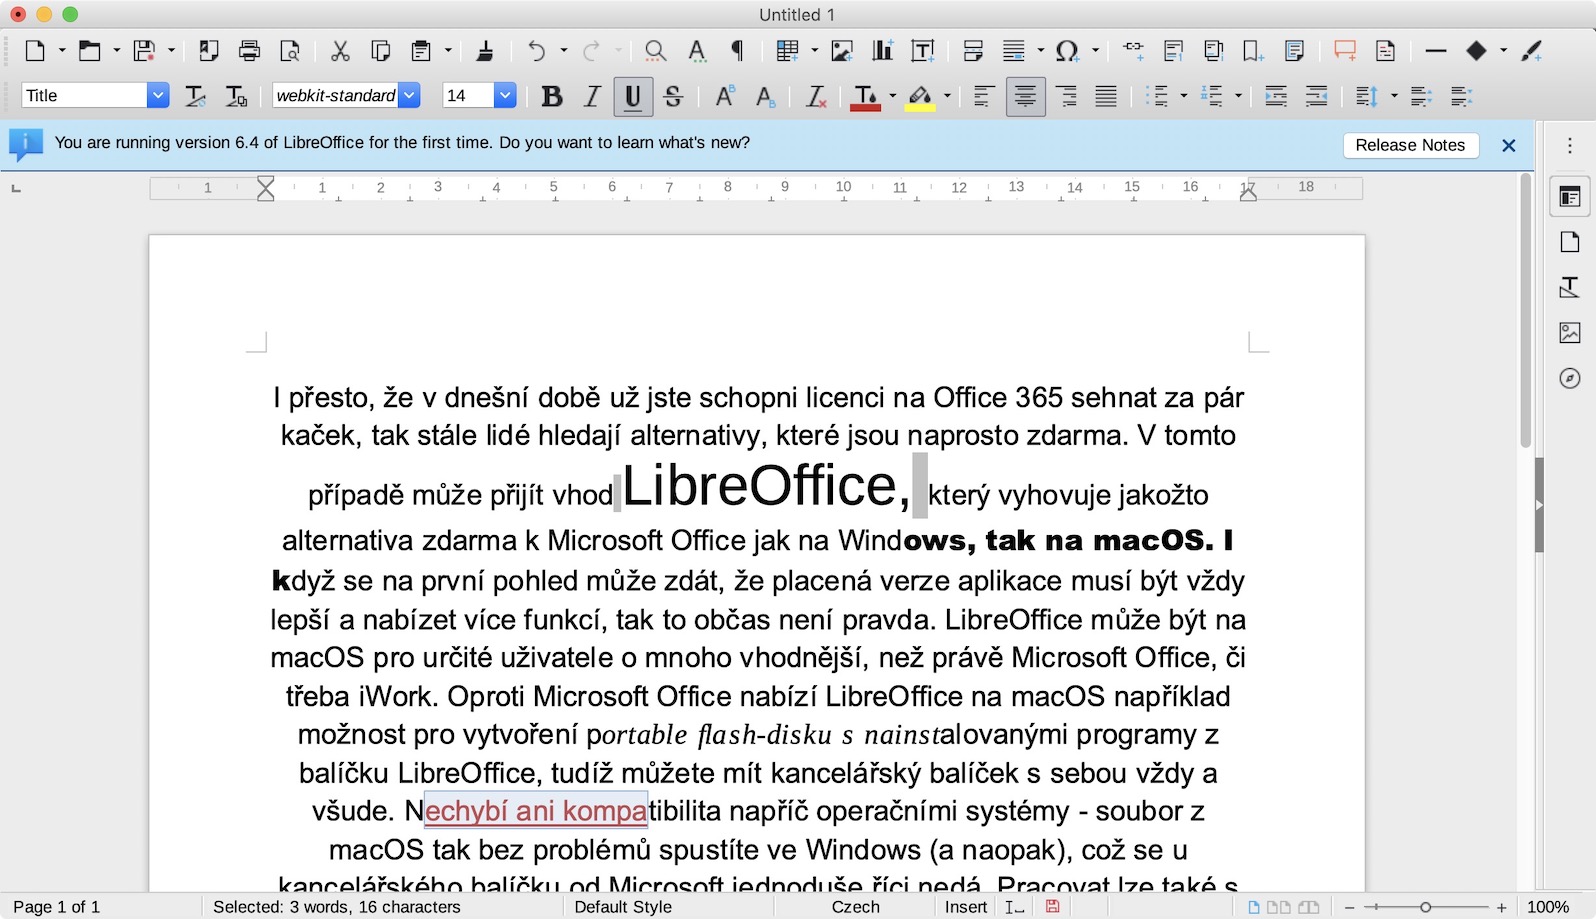The height and width of the screenshot is (919, 1596).
Task: Undo the last action
Action: coord(537,51)
